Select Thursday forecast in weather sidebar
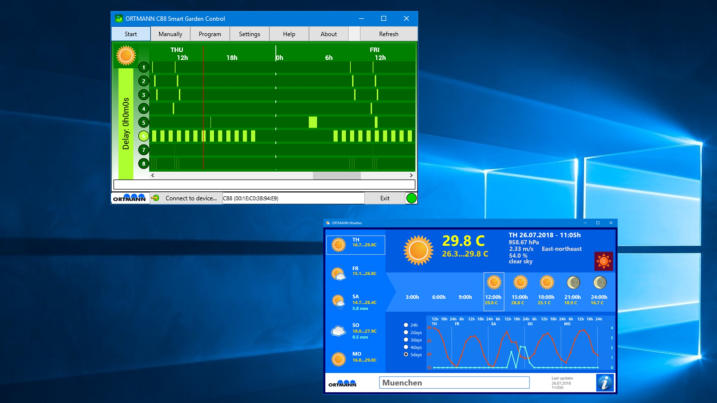This screenshot has width=717, height=403. coord(355,244)
